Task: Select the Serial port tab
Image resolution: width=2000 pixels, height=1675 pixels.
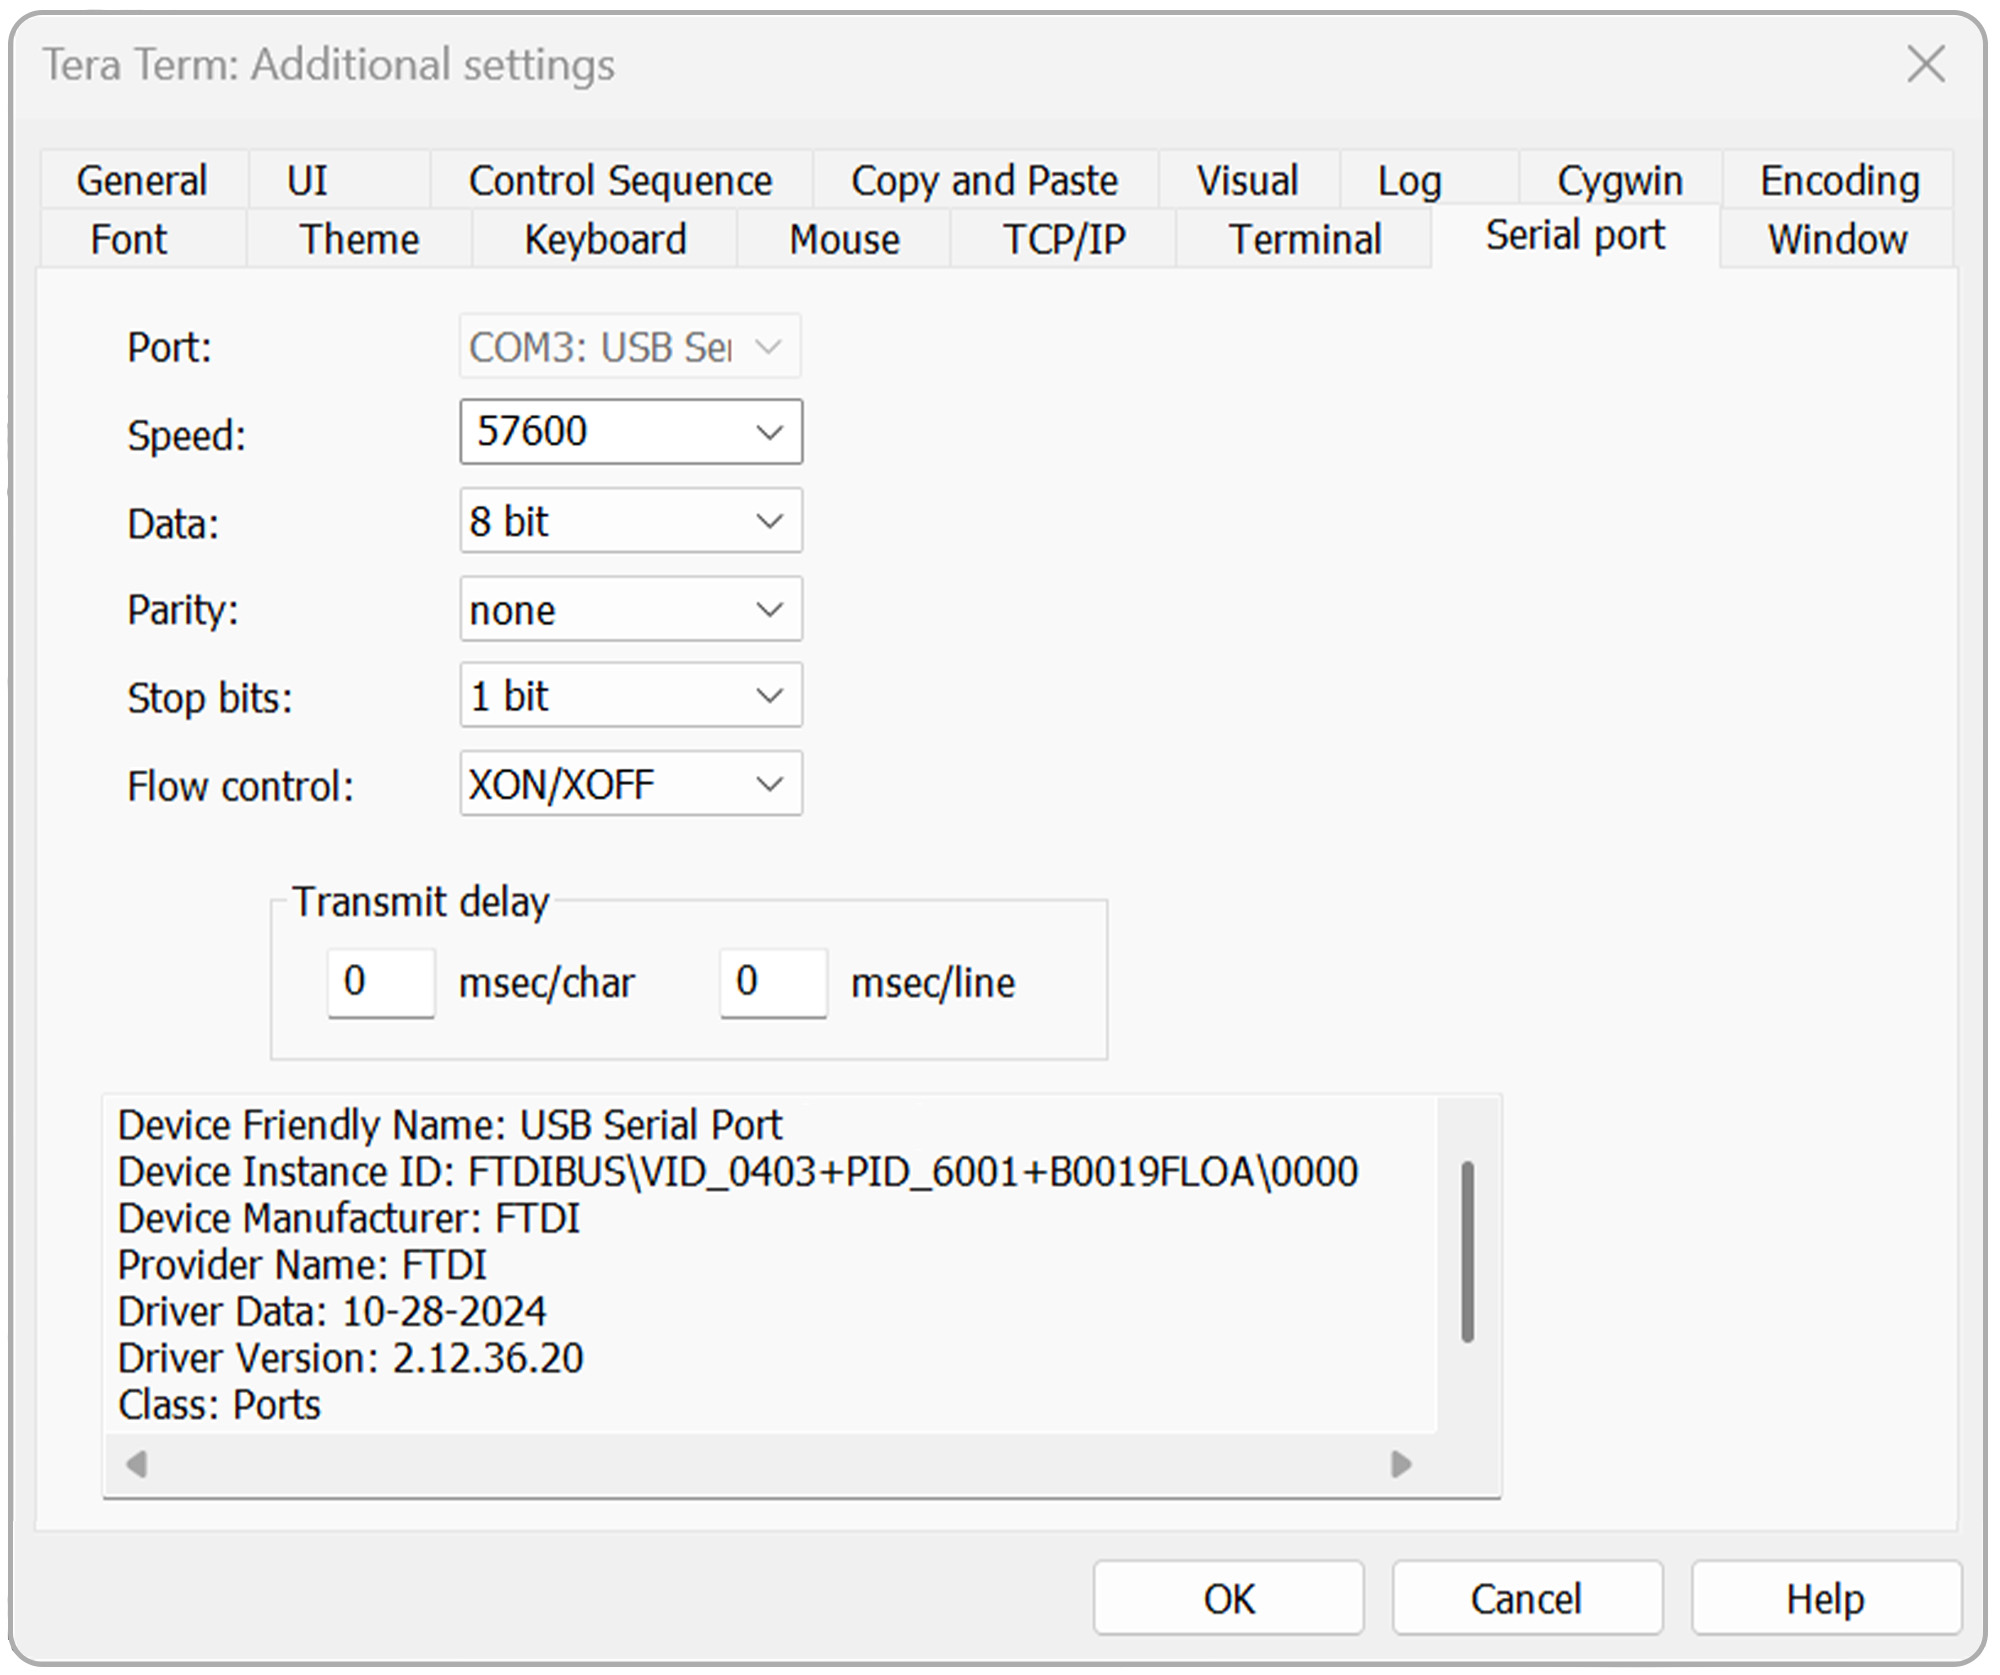Action: 1575,236
